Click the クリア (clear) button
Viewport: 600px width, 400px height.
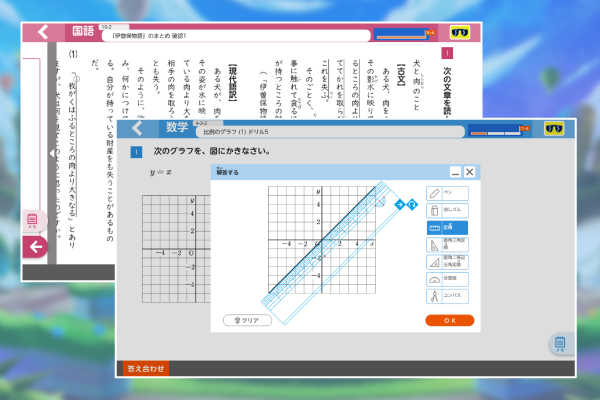click(247, 320)
